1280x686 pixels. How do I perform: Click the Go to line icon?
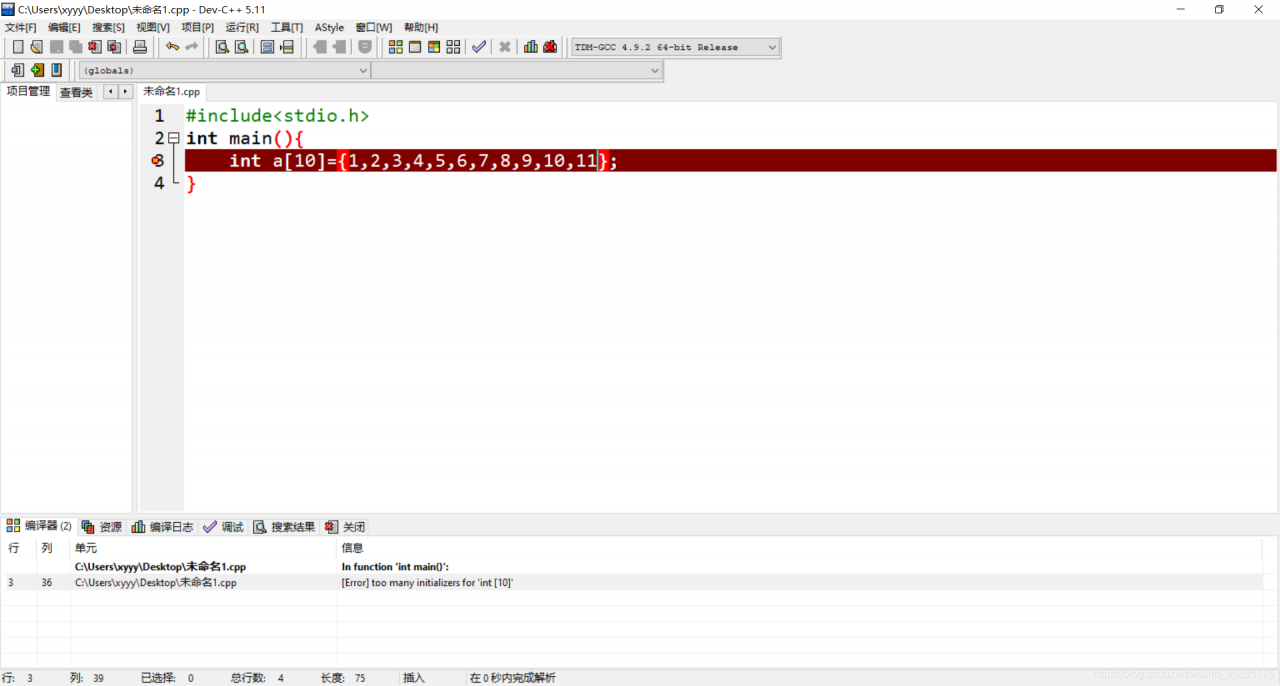[287, 47]
